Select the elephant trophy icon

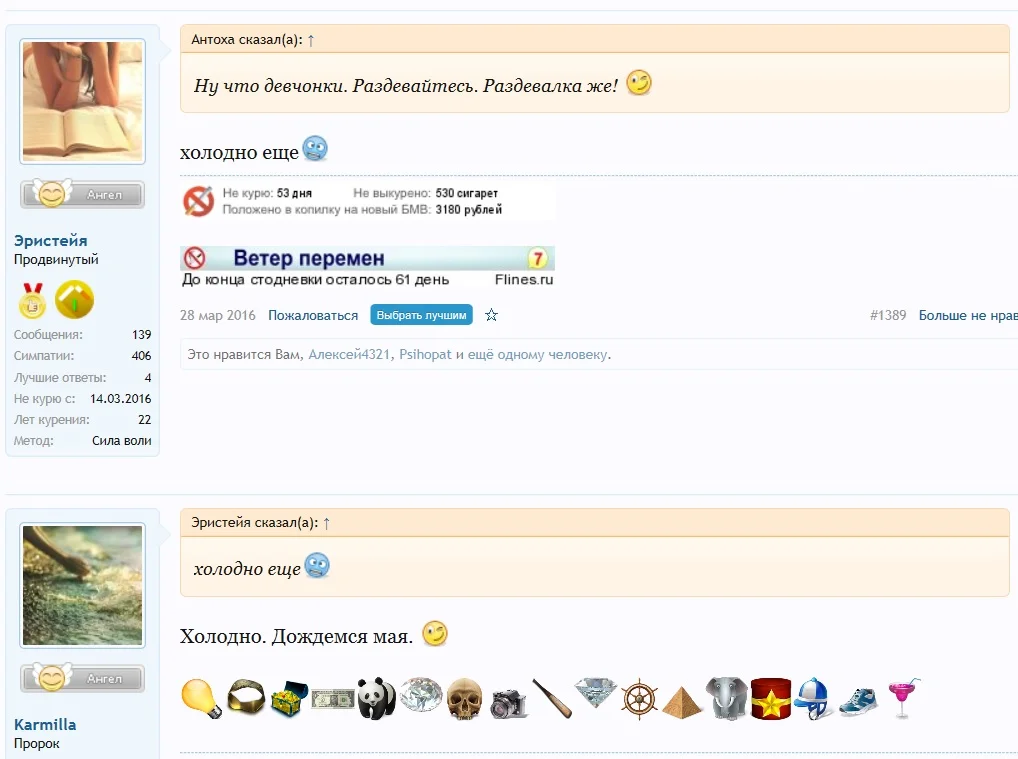pyautogui.click(x=727, y=697)
